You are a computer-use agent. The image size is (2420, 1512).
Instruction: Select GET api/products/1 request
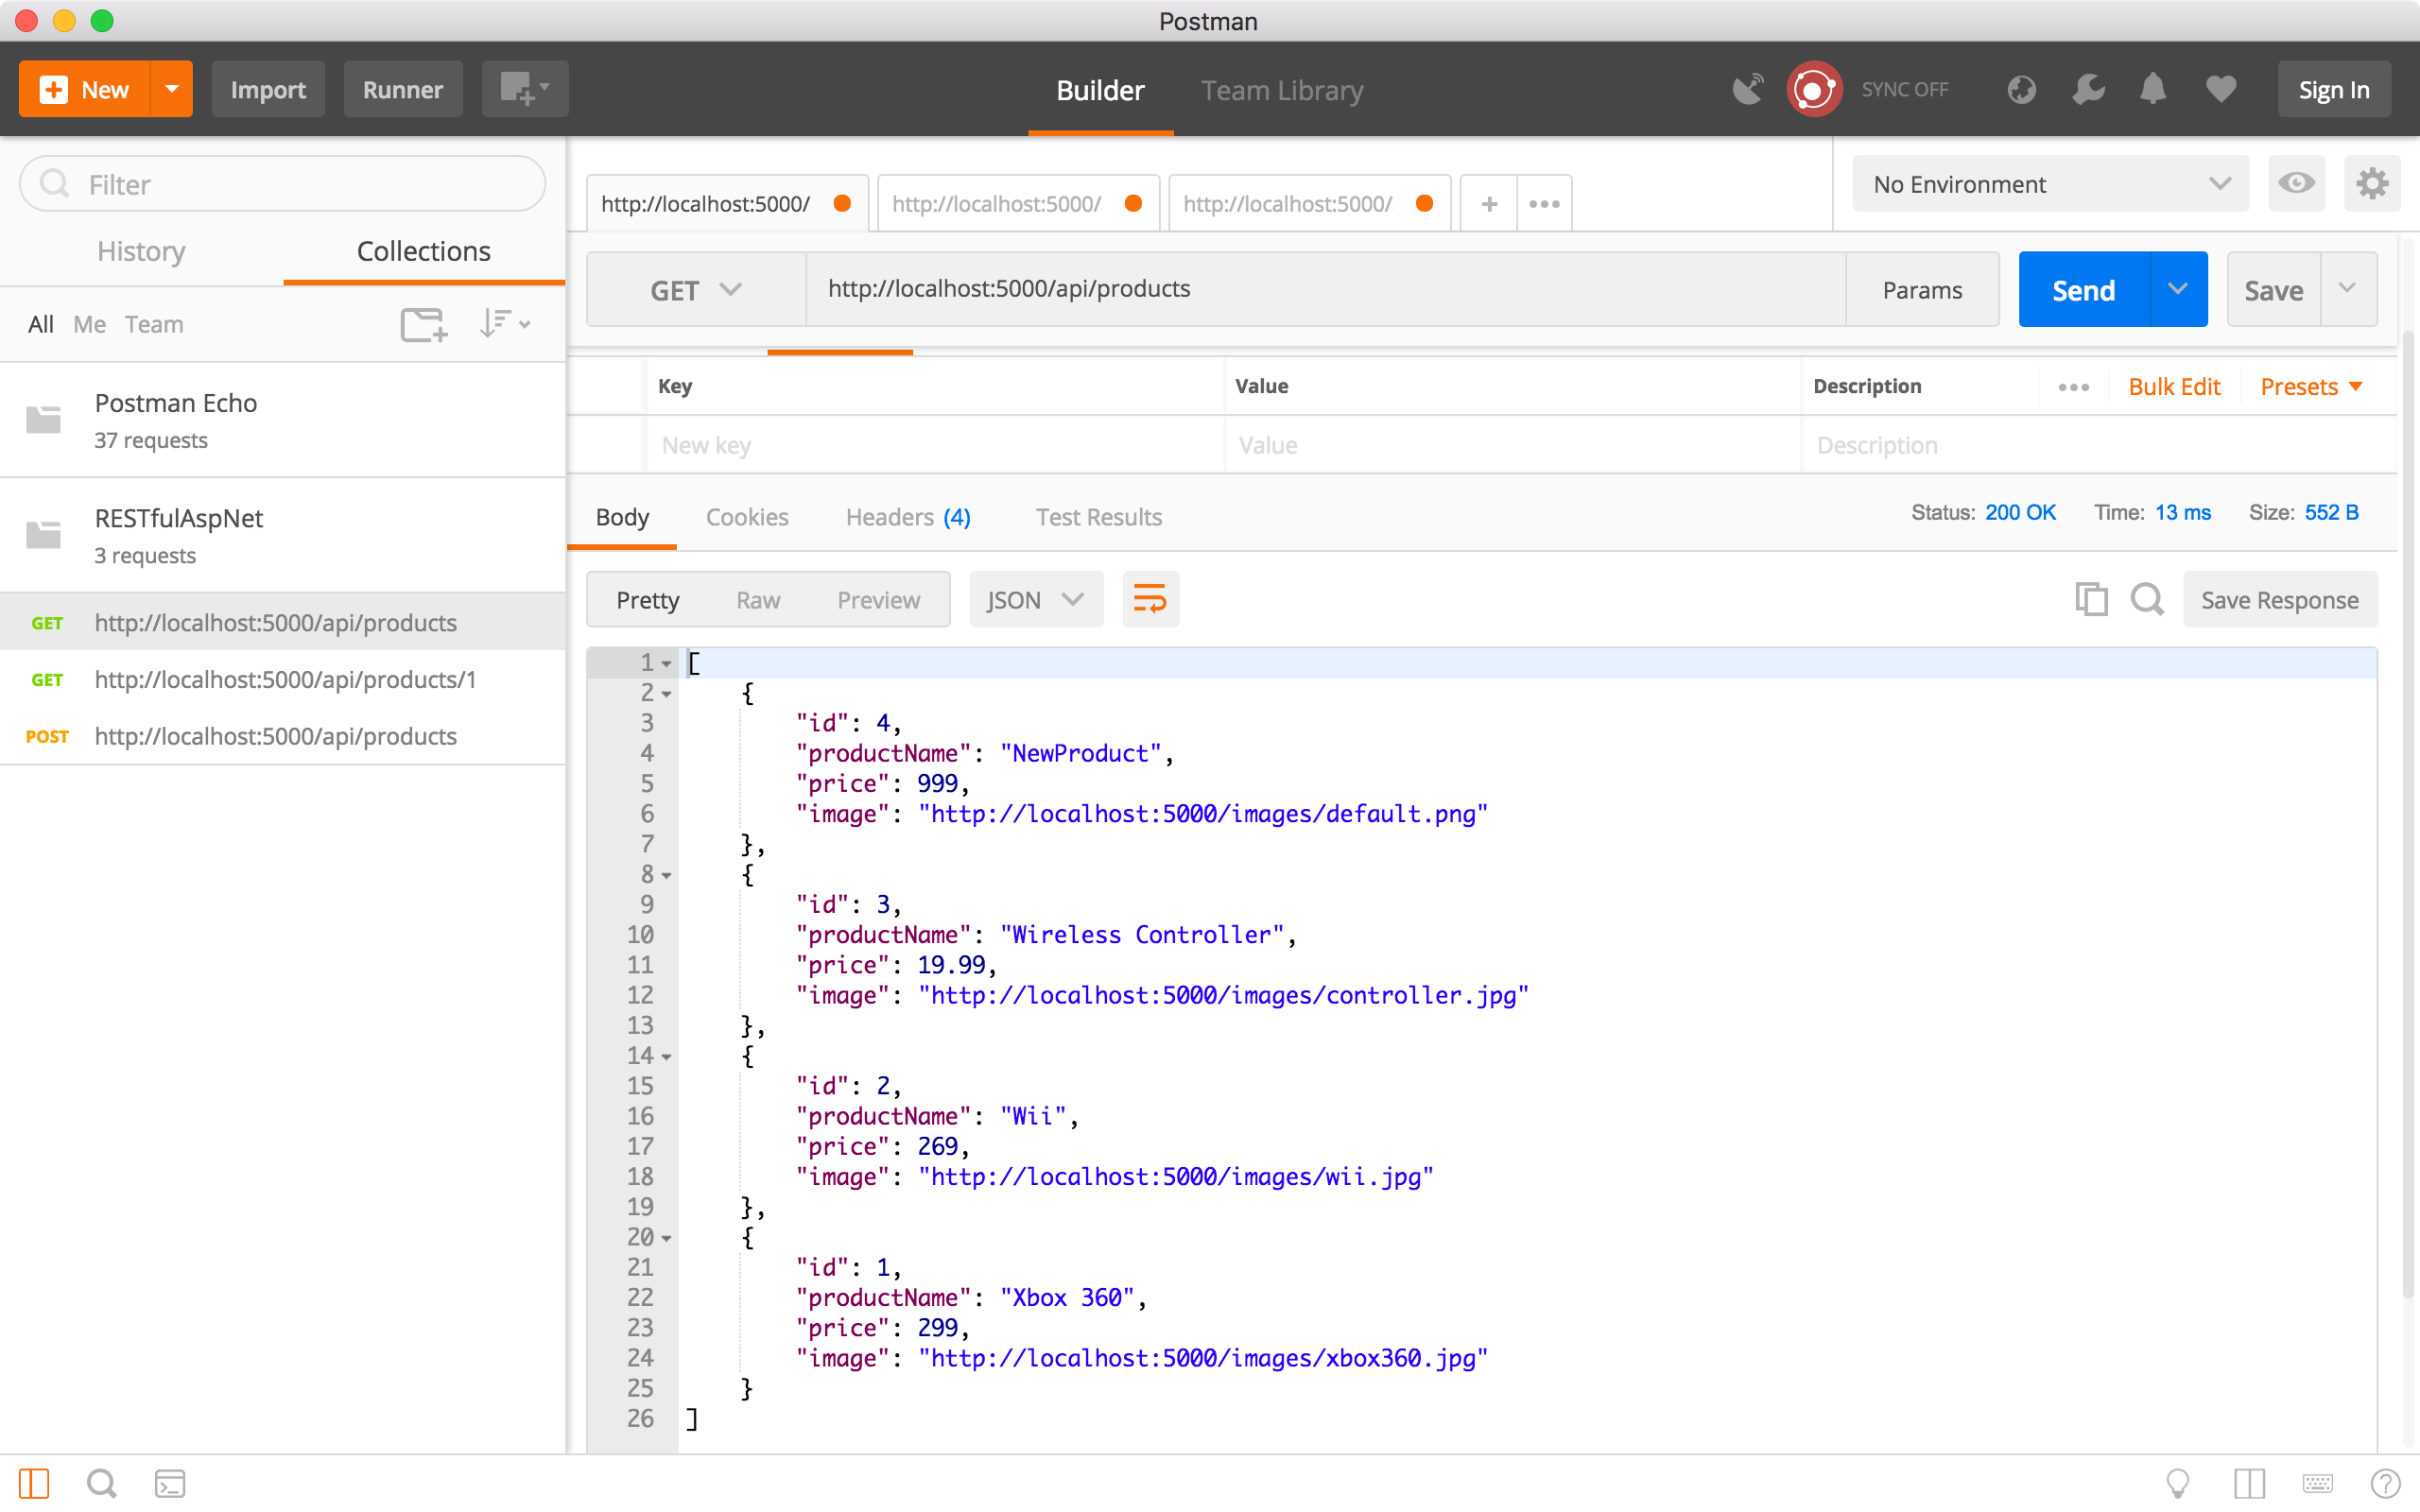point(283,680)
